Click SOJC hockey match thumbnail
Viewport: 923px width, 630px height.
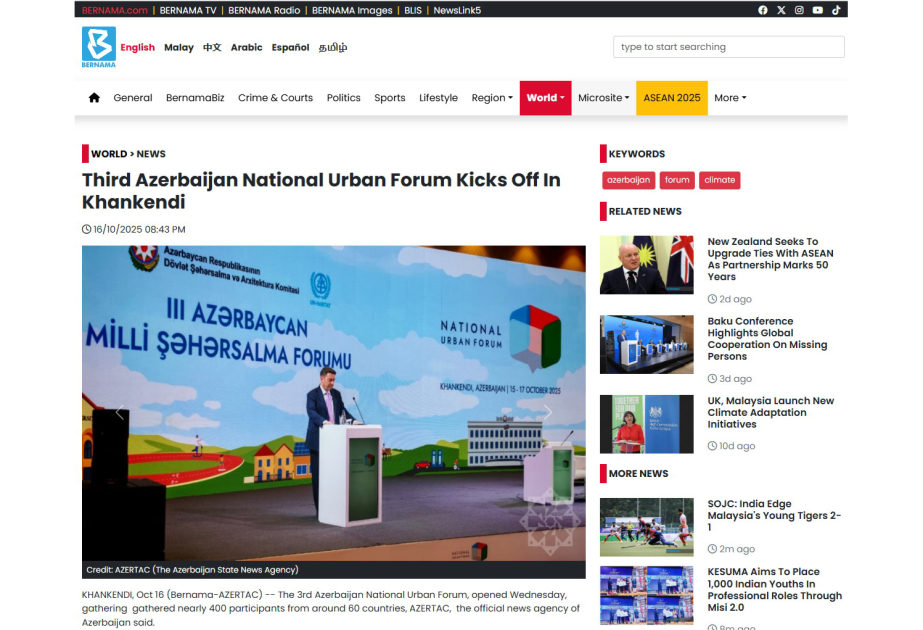tap(646, 527)
